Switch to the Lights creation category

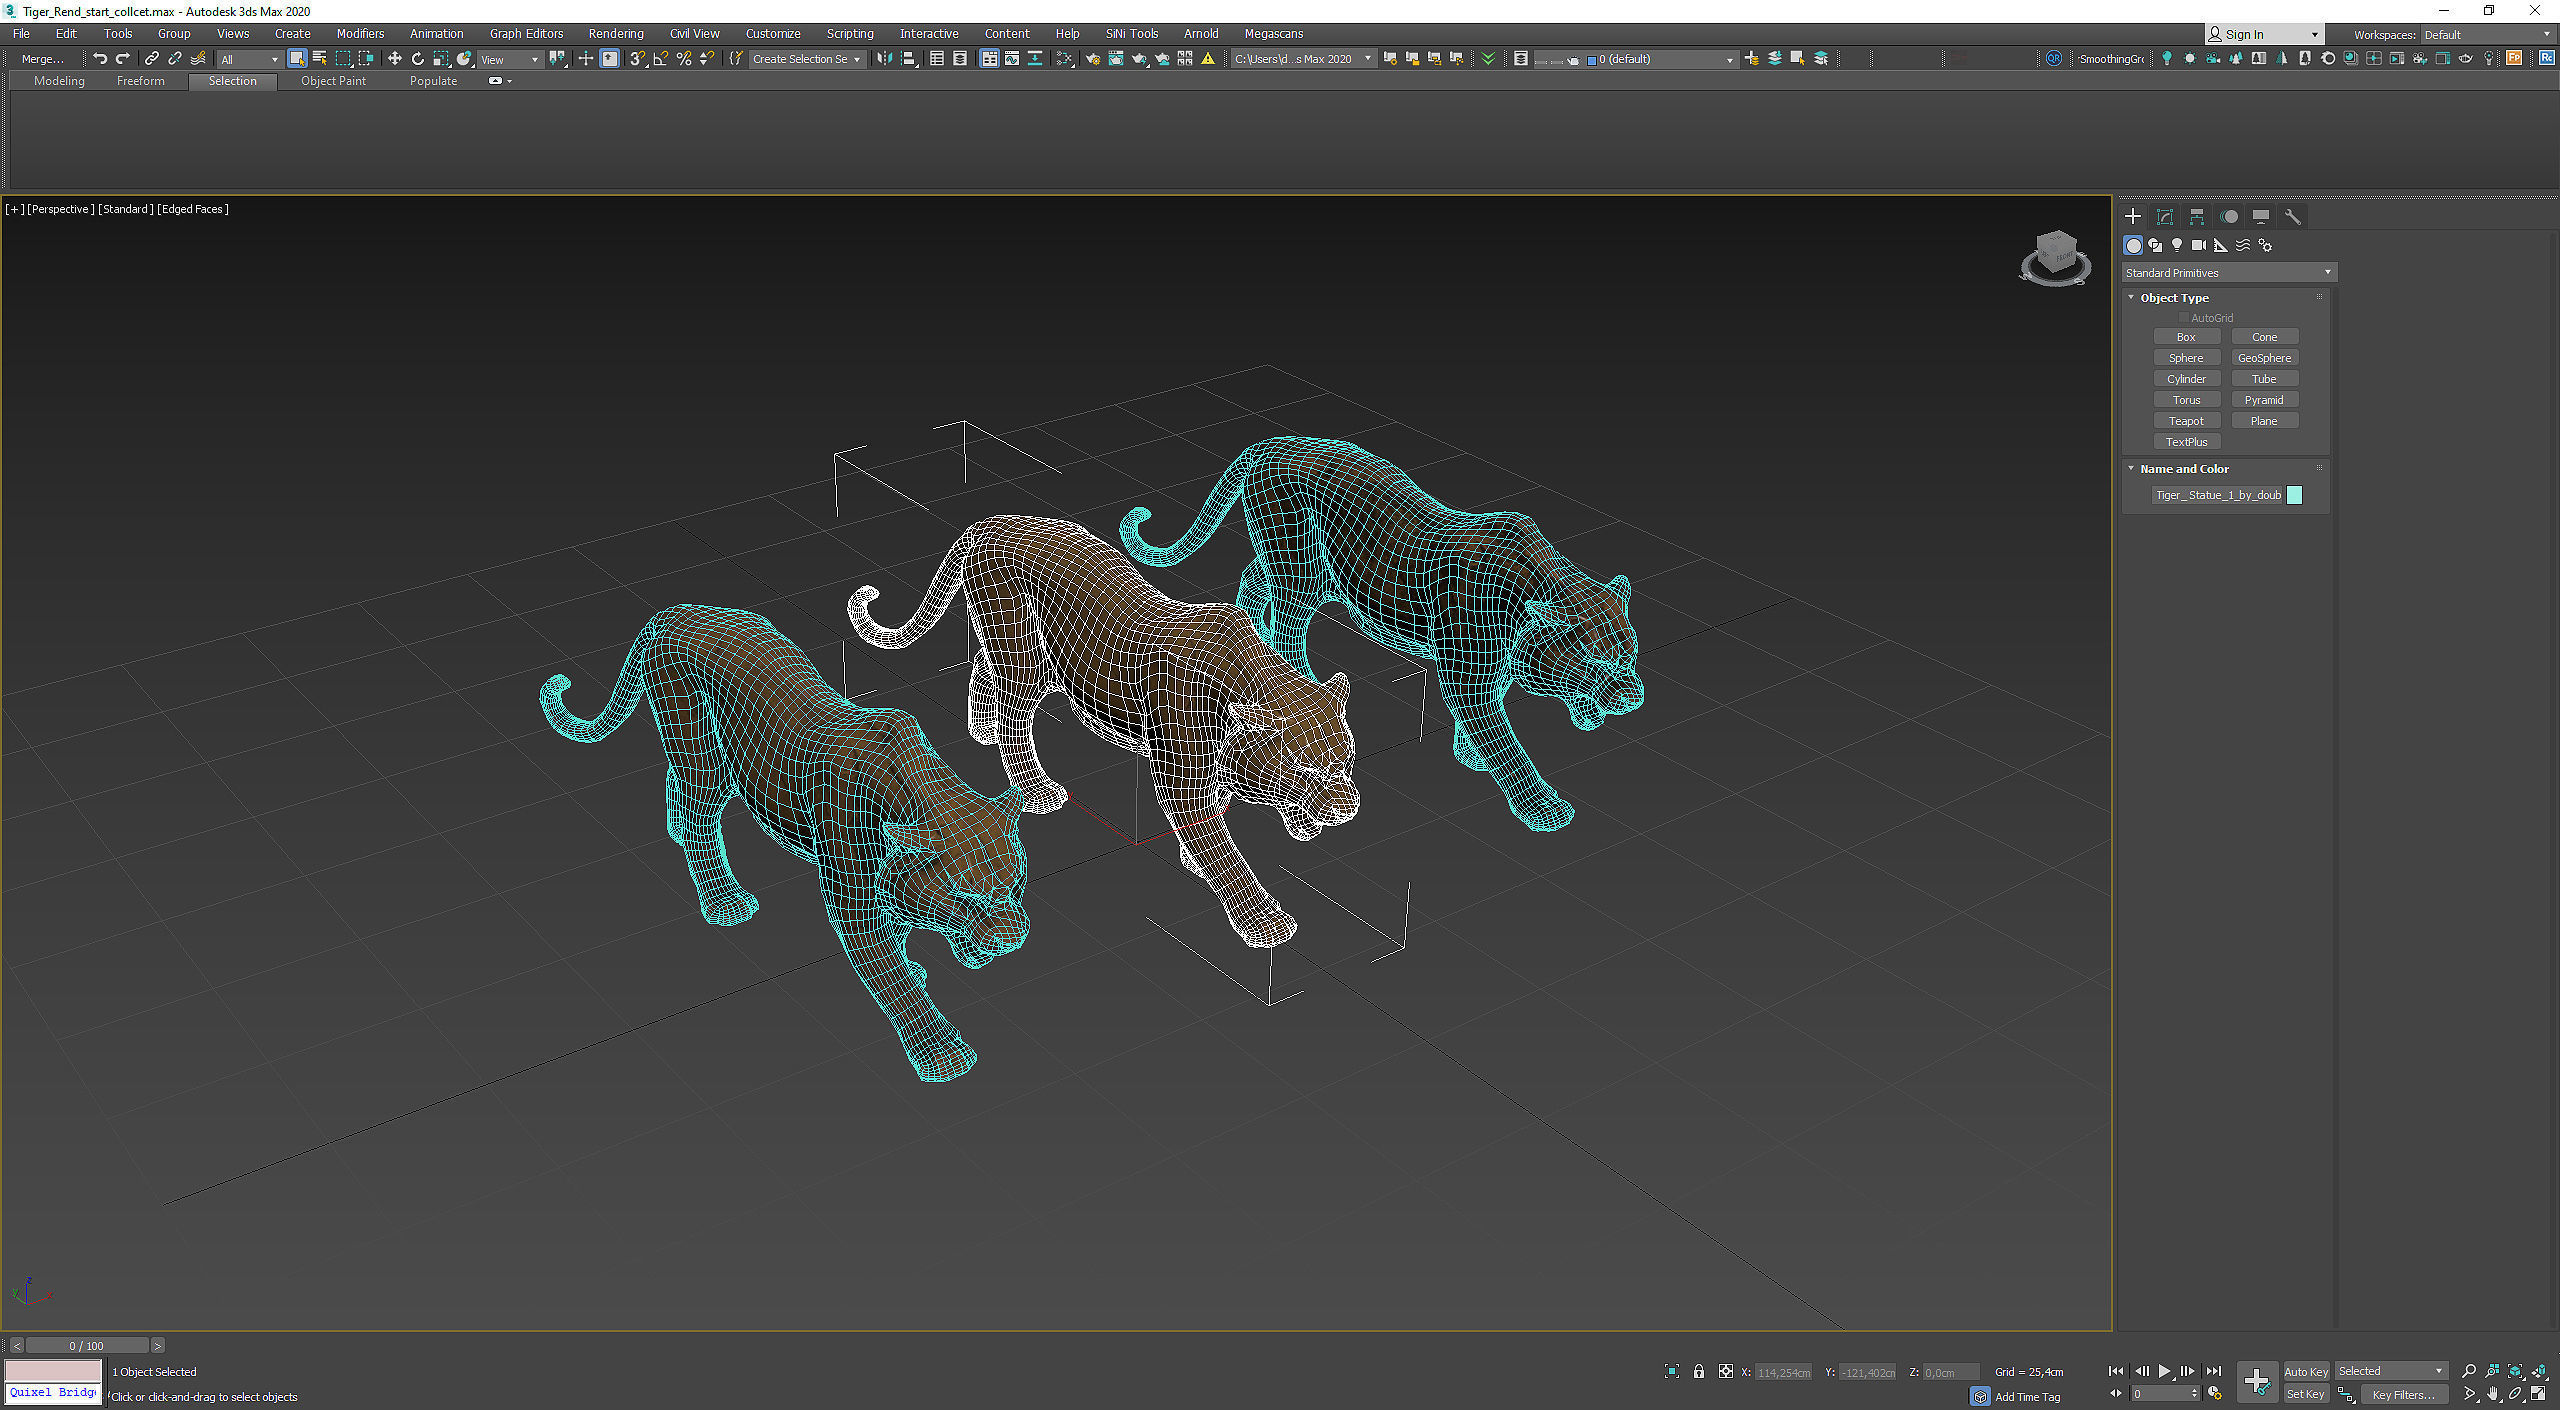pos(2177,245)
